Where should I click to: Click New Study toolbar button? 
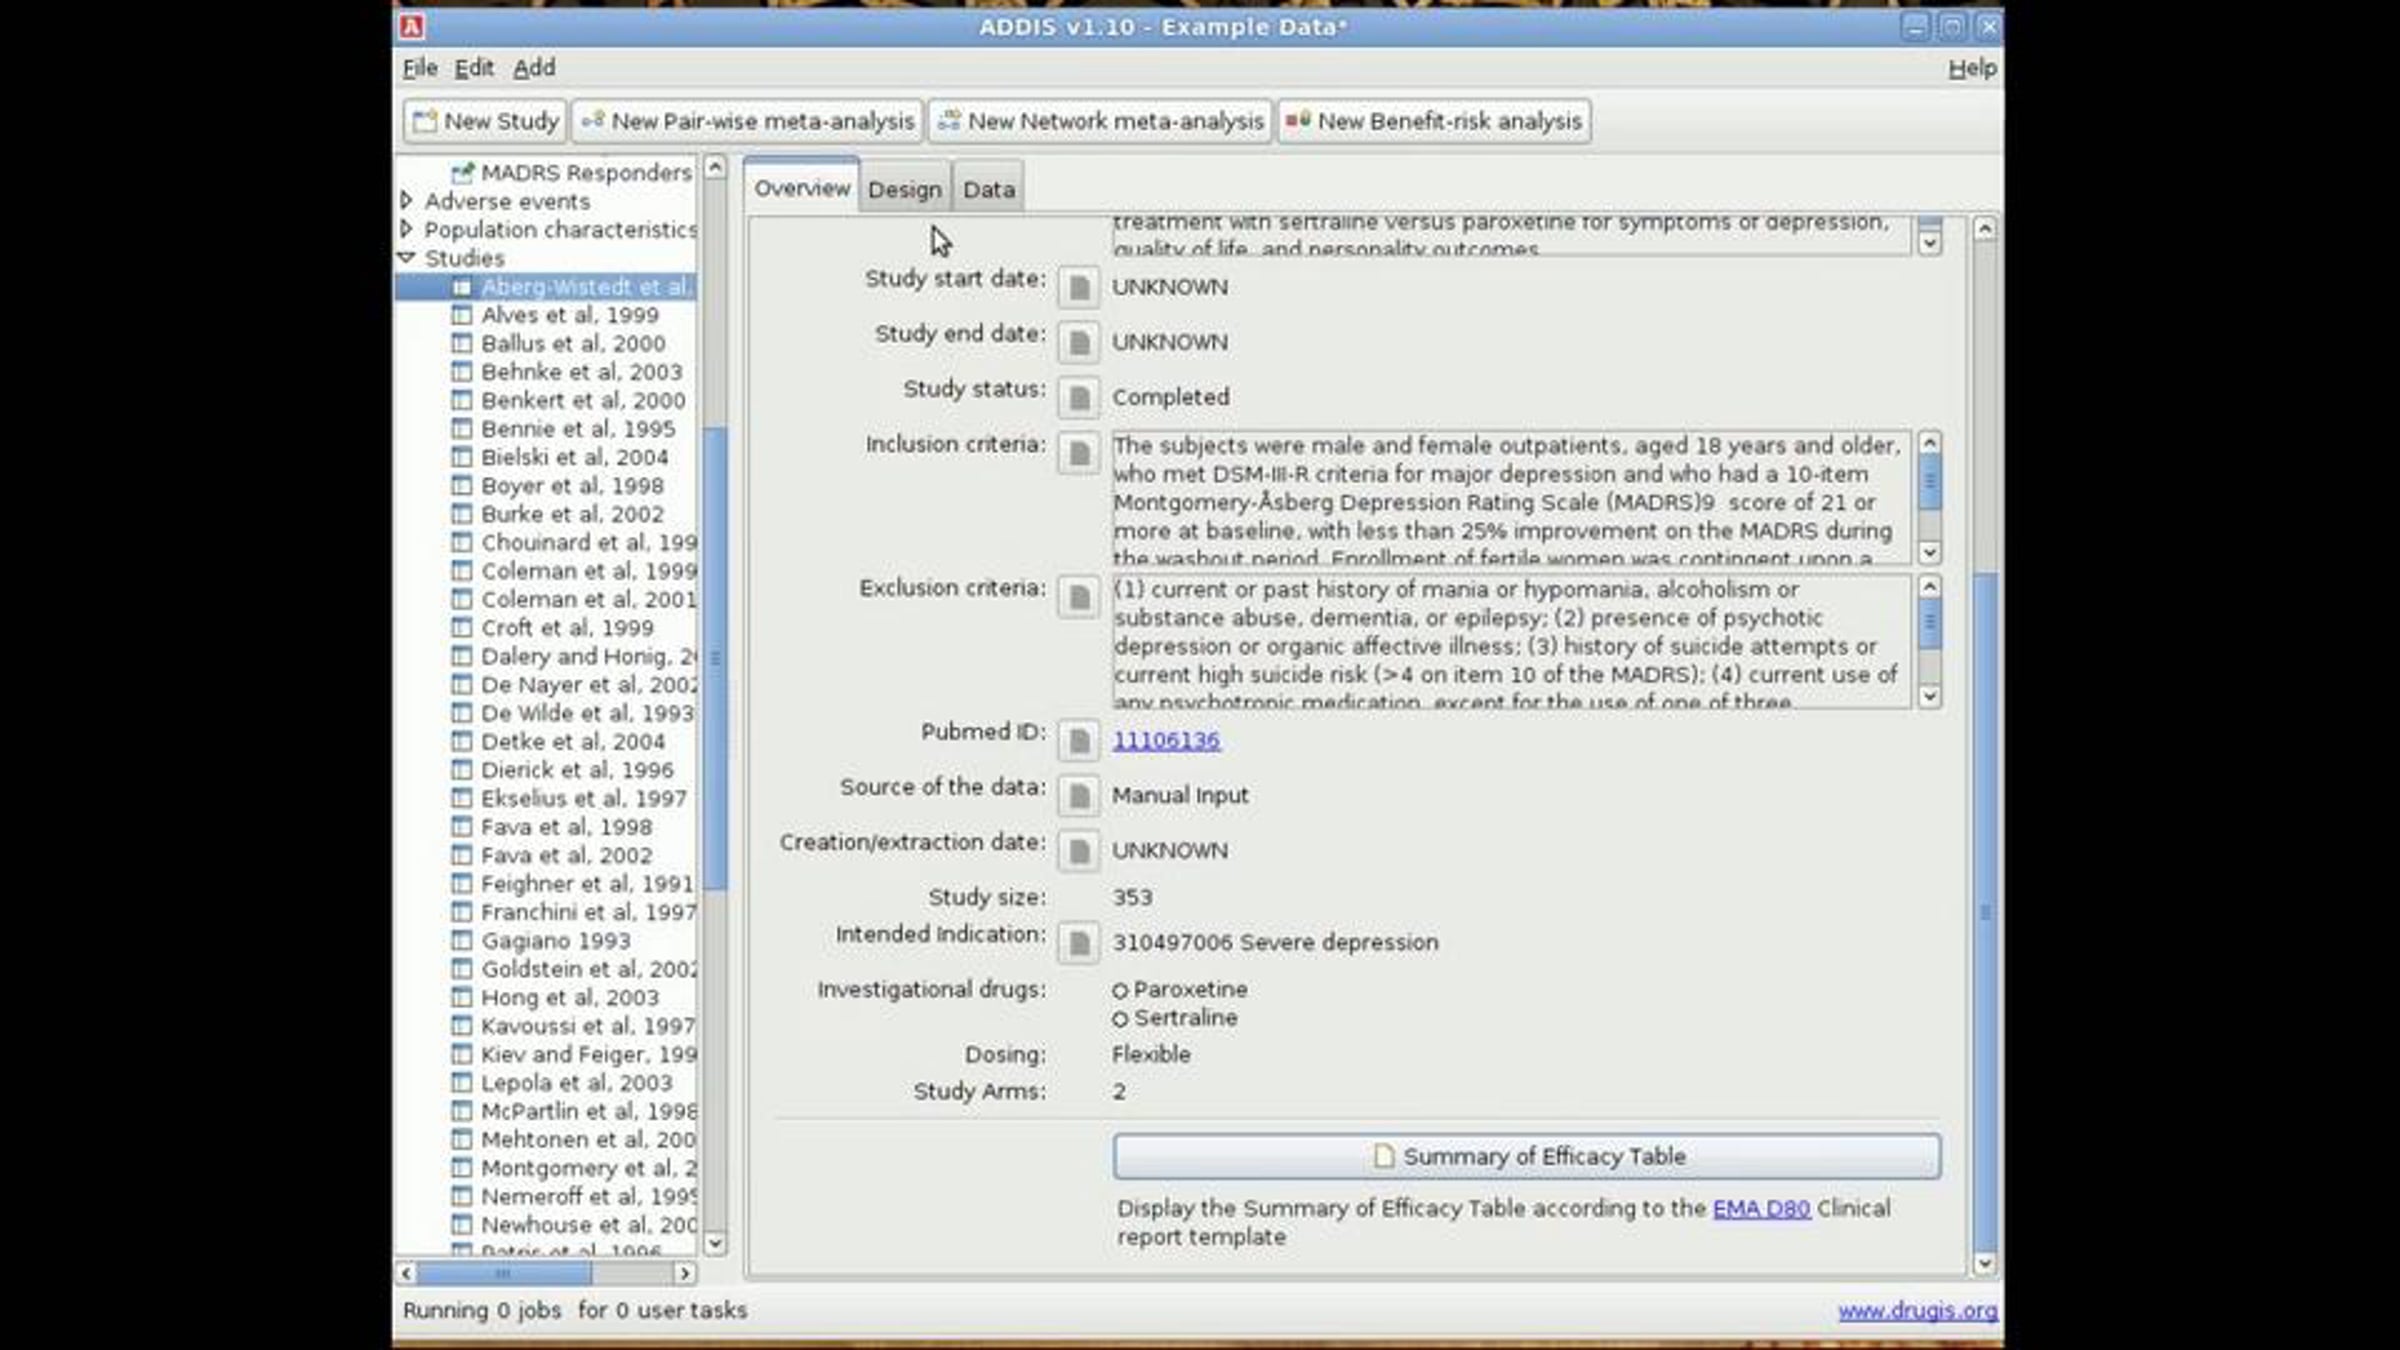point(486,121)
